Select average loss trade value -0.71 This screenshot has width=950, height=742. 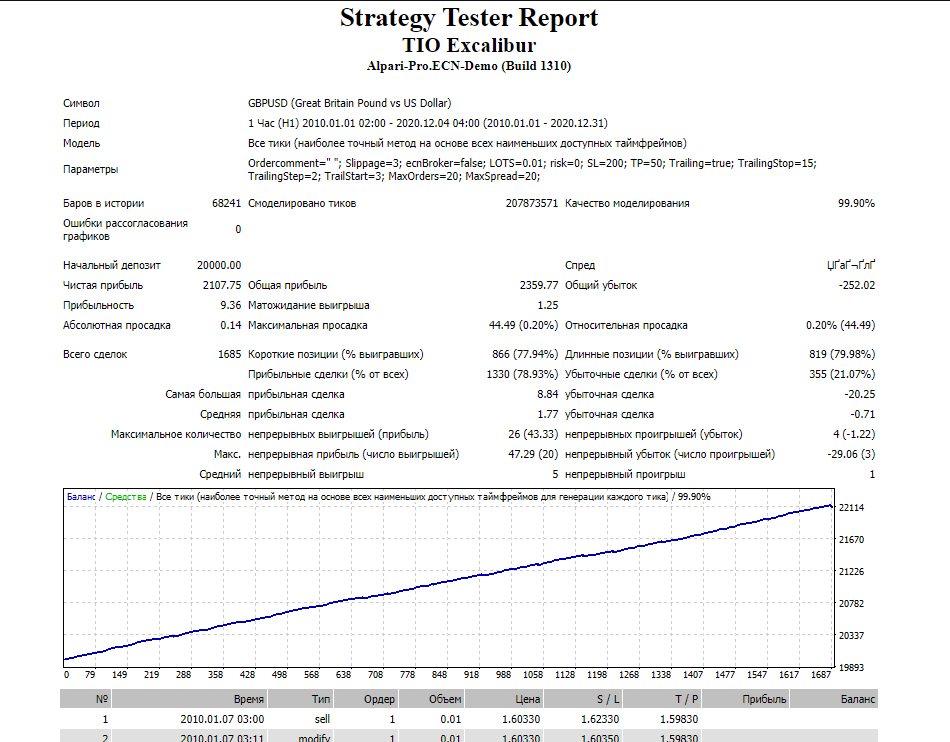click(x=863, y=414)
